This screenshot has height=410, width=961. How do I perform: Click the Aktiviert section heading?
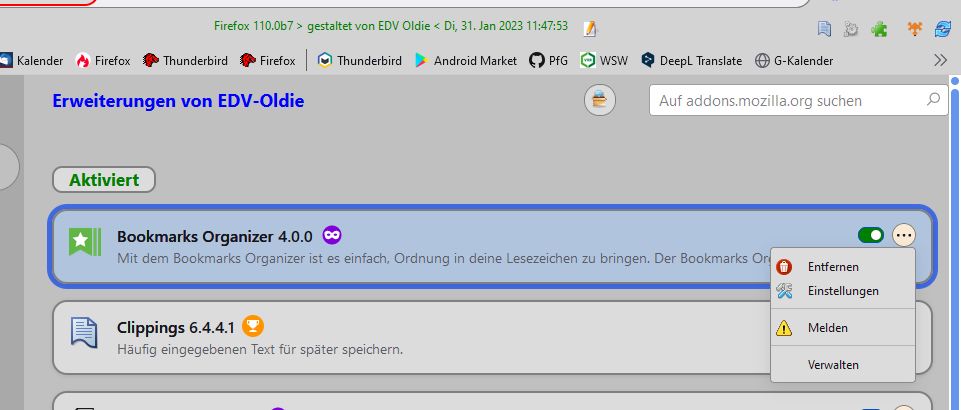pyautogui.click(x=104, y=180)
